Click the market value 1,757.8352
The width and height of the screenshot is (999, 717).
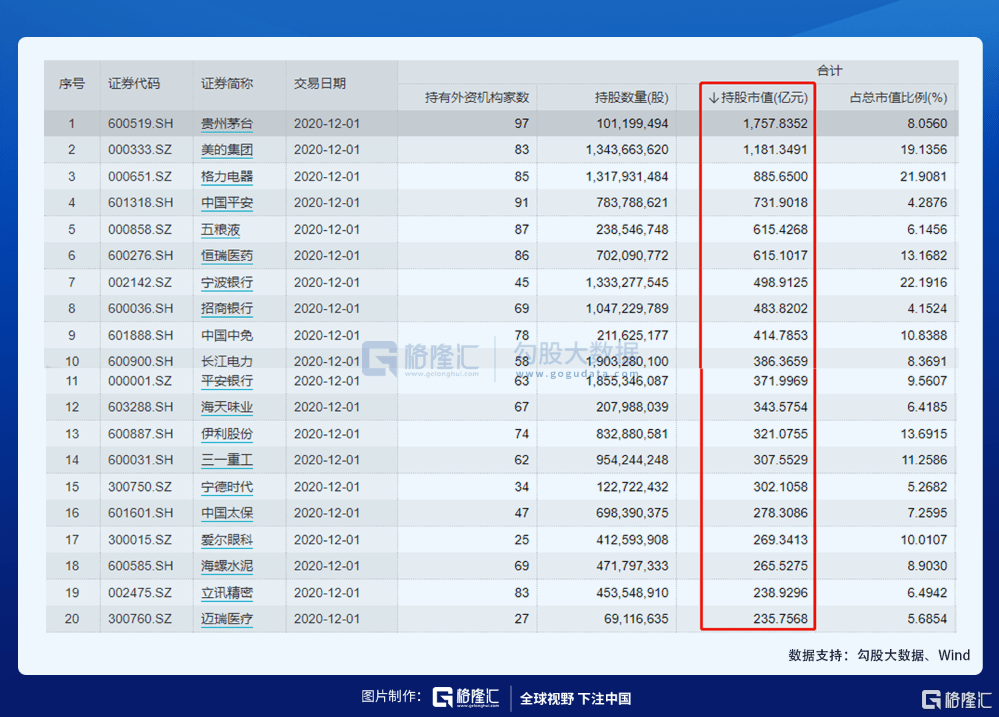click(775, 124)
